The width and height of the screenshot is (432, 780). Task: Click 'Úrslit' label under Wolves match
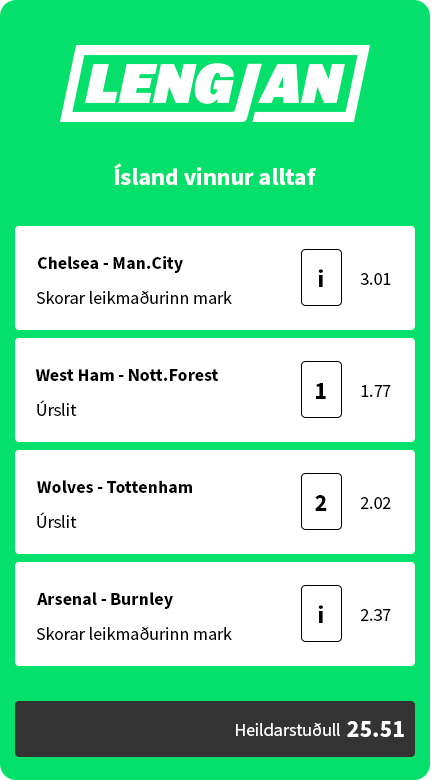coord(56,522)
